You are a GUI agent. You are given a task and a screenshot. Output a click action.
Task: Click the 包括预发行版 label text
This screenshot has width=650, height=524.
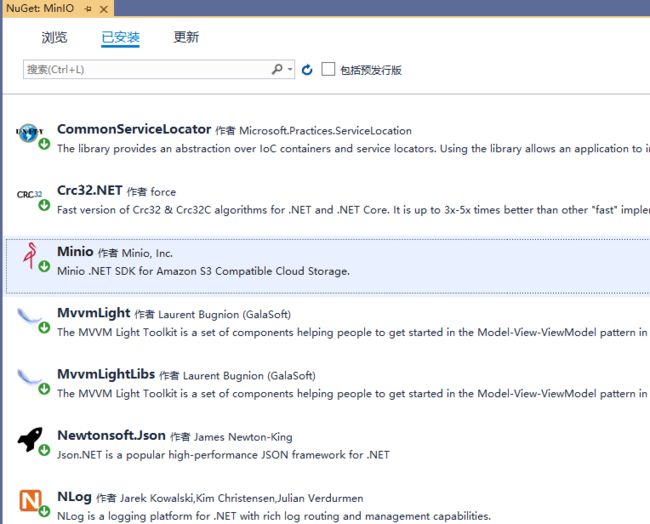point(371,70)
